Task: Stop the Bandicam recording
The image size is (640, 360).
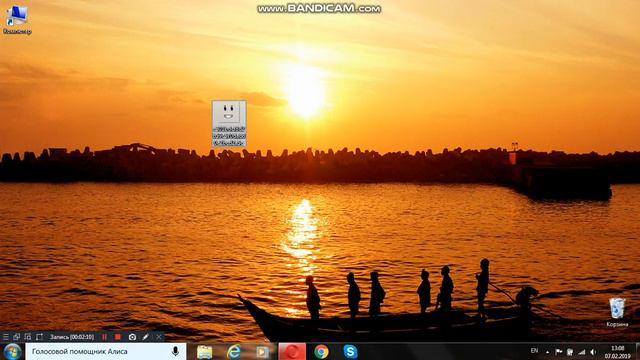Action: 118,337
